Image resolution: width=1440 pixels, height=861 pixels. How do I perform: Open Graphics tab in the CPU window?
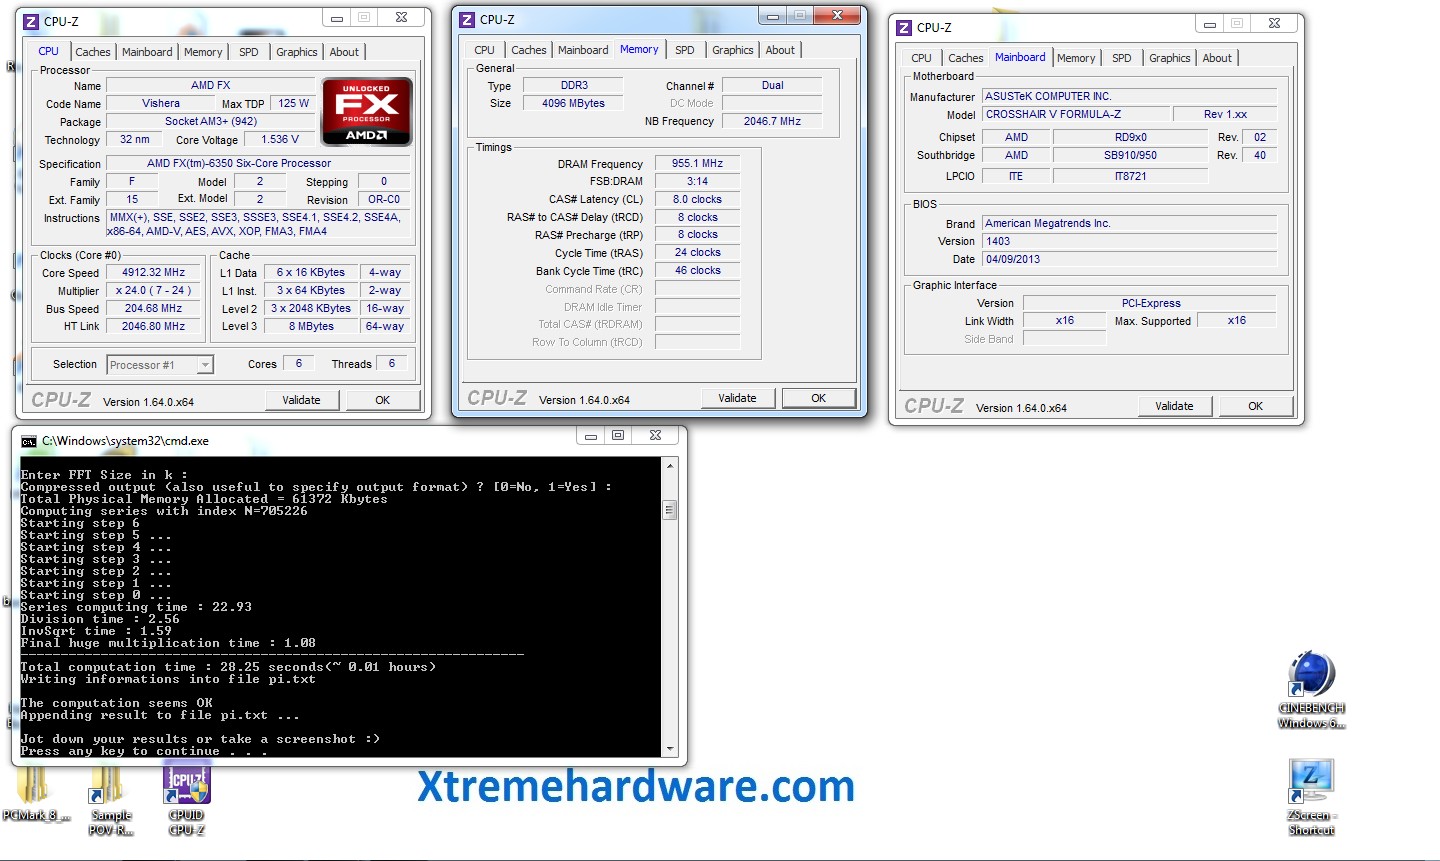pyautogui.click(x=297, y=52)
